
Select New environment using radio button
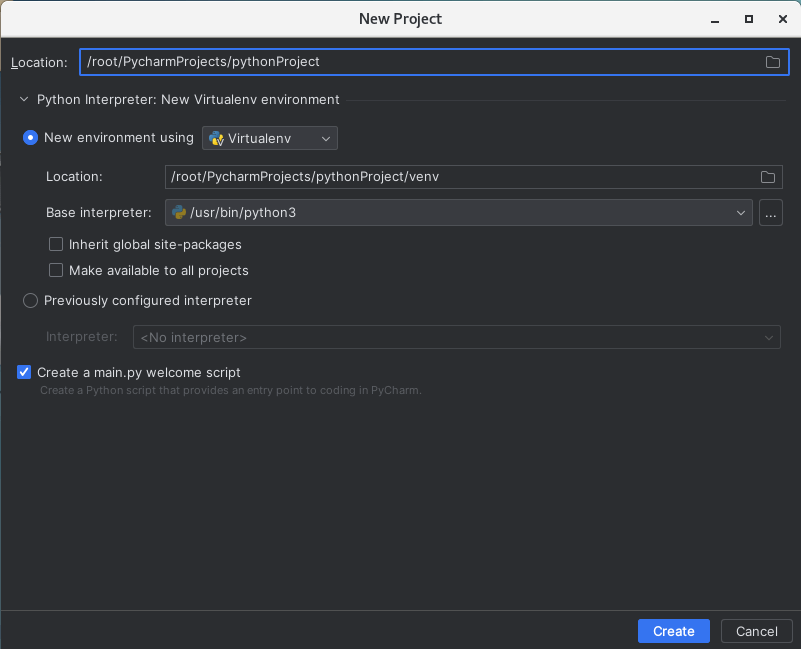pos(31,138)
